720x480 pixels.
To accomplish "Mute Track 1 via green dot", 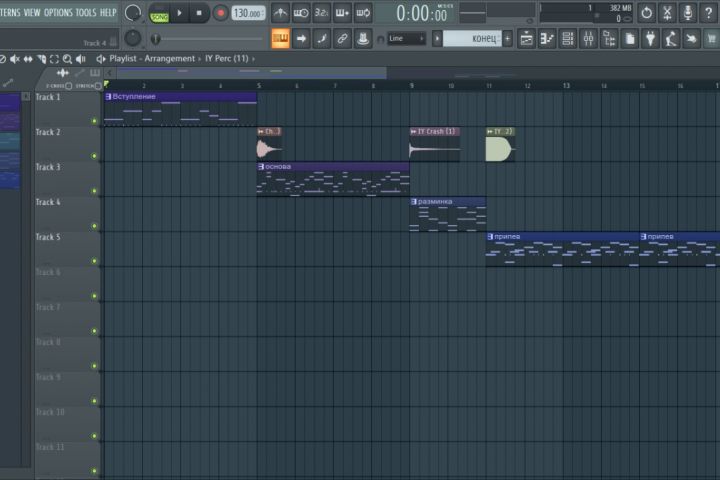I will point(94,121).
